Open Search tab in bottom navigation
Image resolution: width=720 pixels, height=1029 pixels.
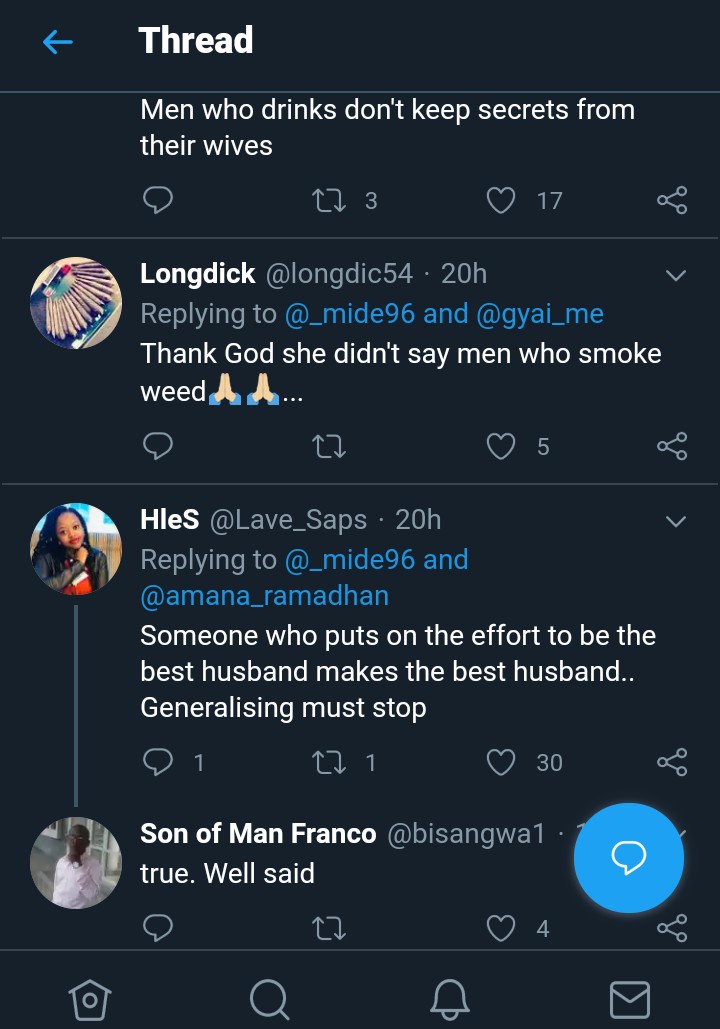(269, 998)
